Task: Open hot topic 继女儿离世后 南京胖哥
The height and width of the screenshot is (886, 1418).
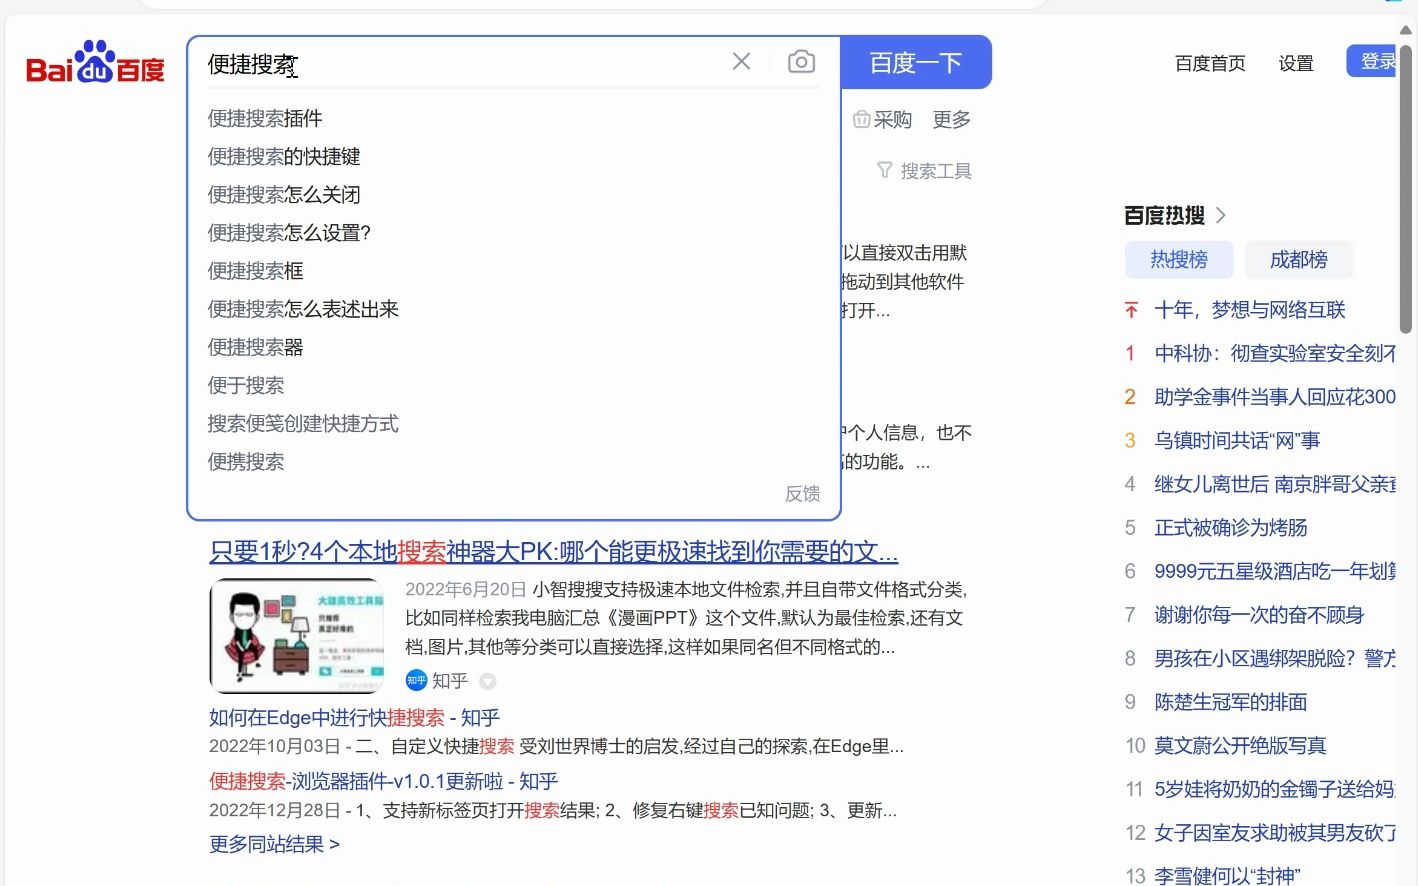Action: [x=1275, y=484]
